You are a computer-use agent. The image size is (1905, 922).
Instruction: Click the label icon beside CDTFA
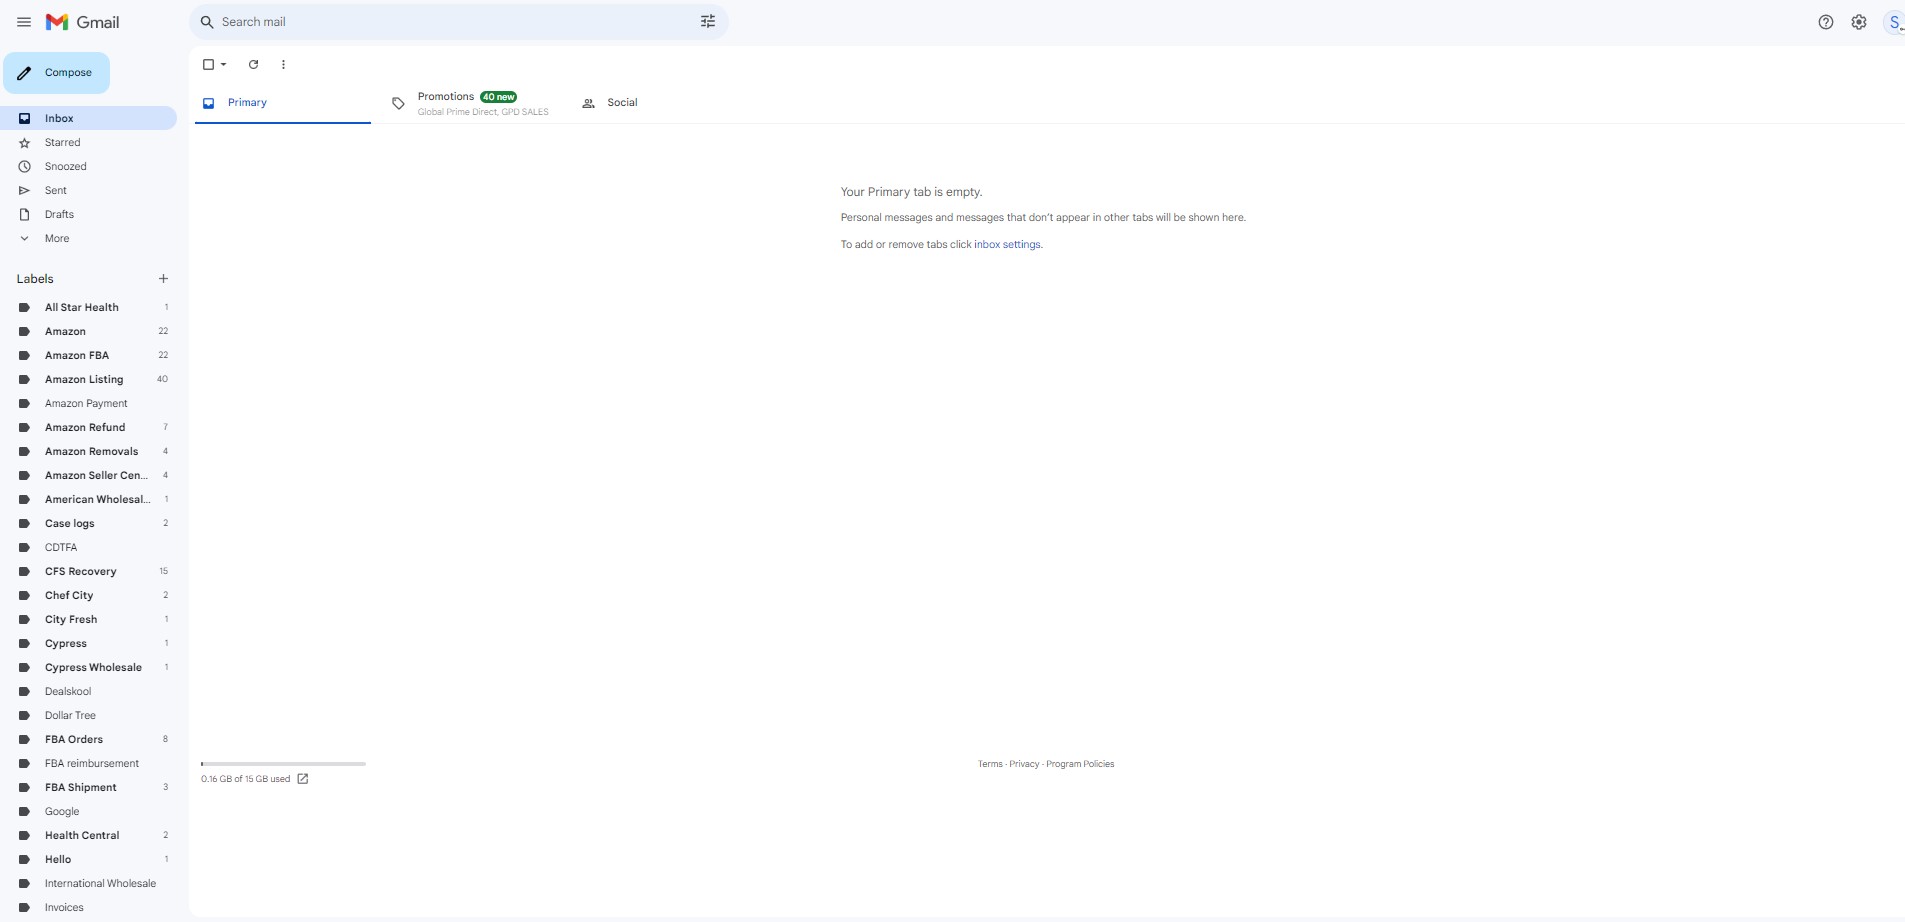pyautogui.click(x=25, y=548)
